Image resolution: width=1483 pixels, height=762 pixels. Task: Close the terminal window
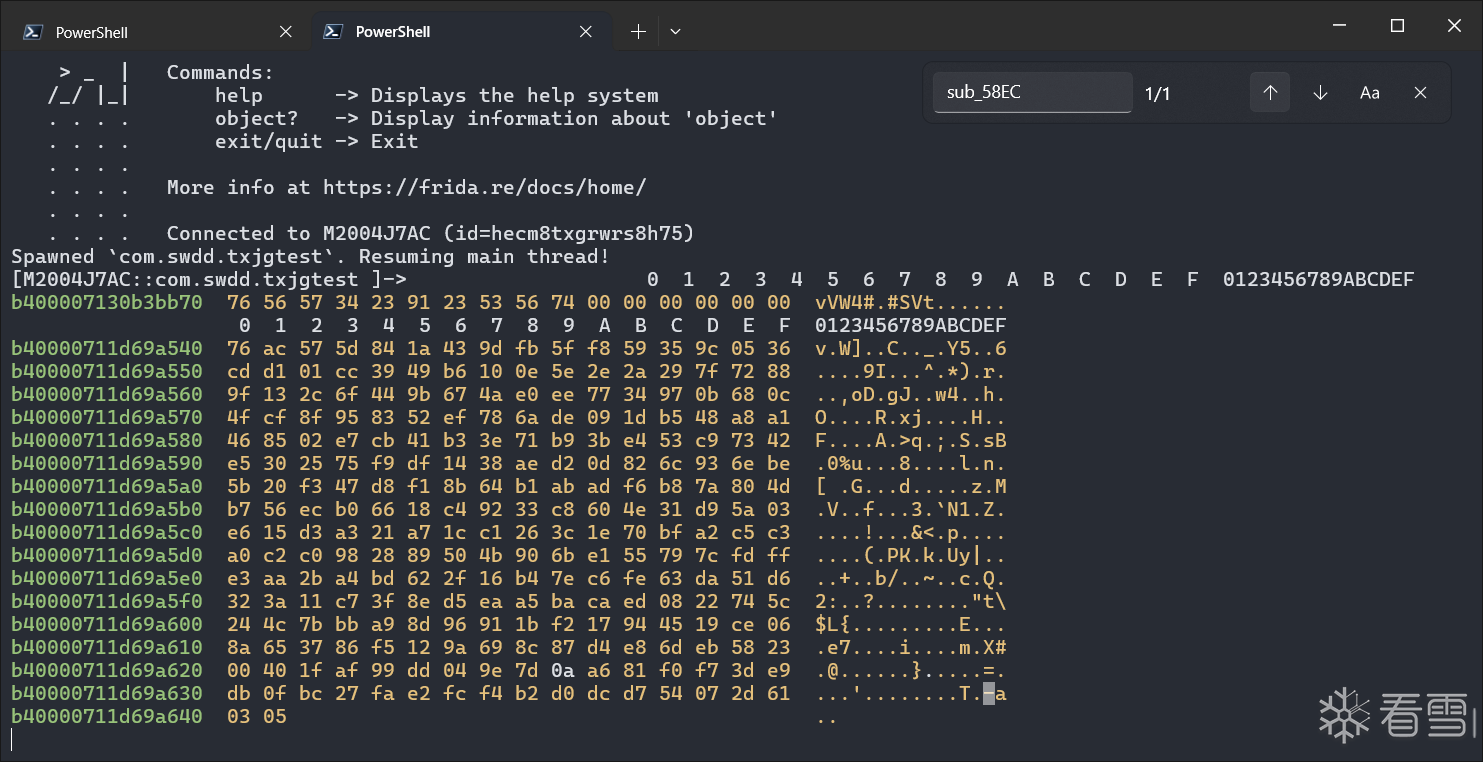pos(1454,27)
